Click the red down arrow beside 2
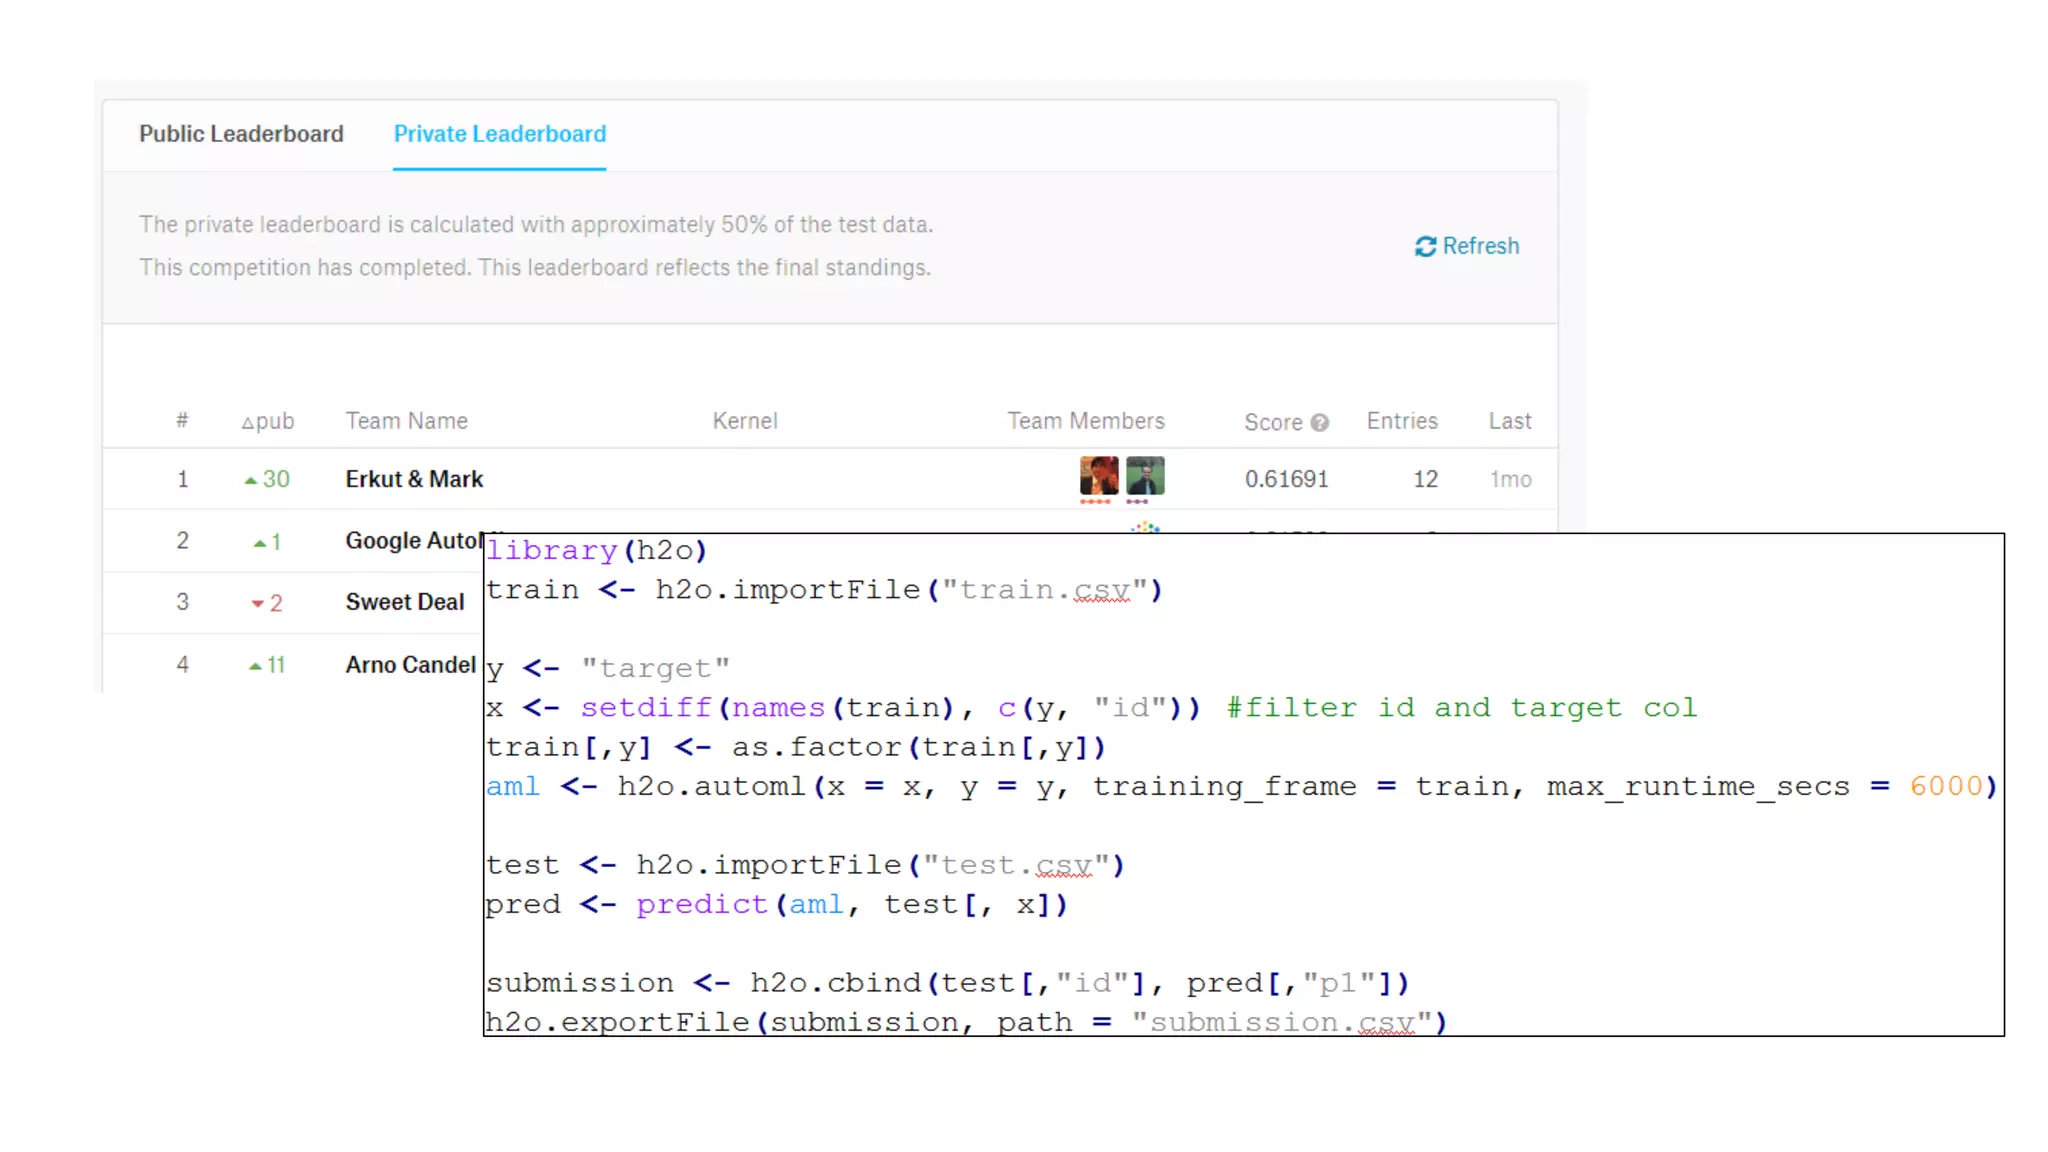This screenshot has width=2048, height=1152. [257, 604]
